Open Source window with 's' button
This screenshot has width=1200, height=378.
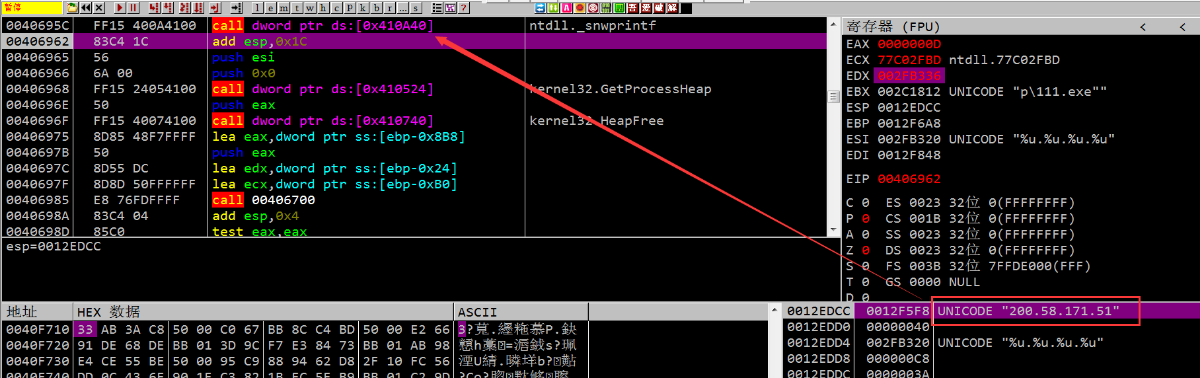coord(415,8)
